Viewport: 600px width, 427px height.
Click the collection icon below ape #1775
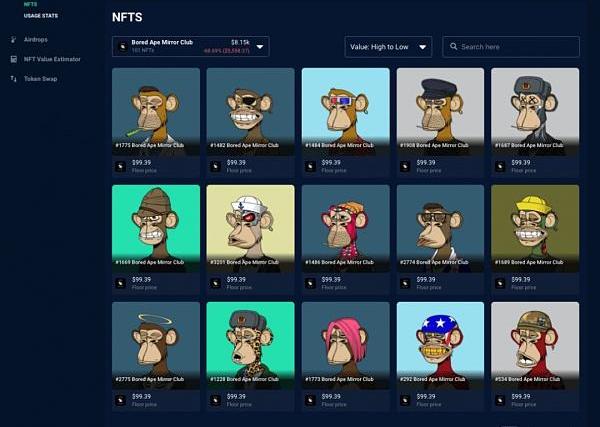click(121, 166)
